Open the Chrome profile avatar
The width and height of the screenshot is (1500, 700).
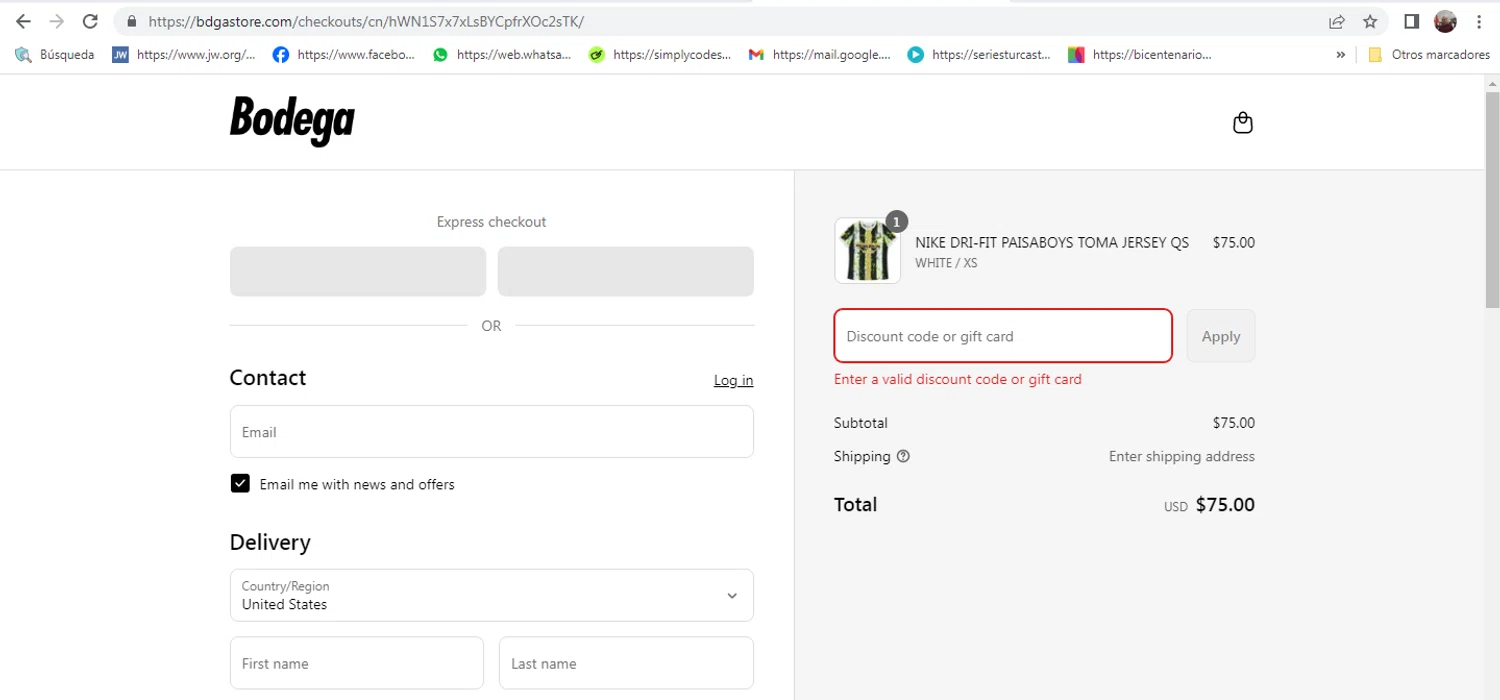pyautogui.click(x=1444, y=21)
